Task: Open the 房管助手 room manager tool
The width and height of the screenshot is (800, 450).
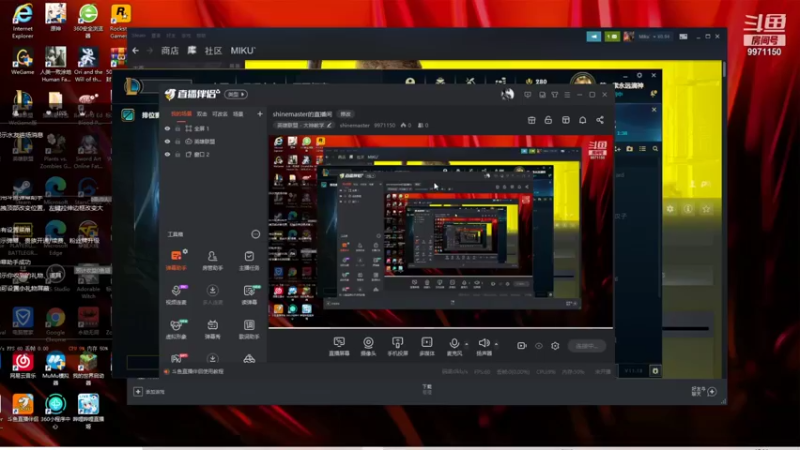Action: click(x=212, y=259)
